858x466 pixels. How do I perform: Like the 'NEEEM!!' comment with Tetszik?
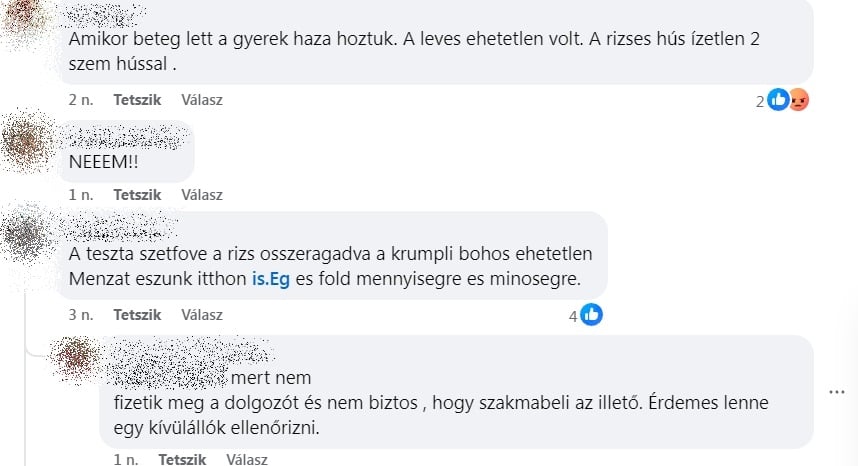point(137,195)
